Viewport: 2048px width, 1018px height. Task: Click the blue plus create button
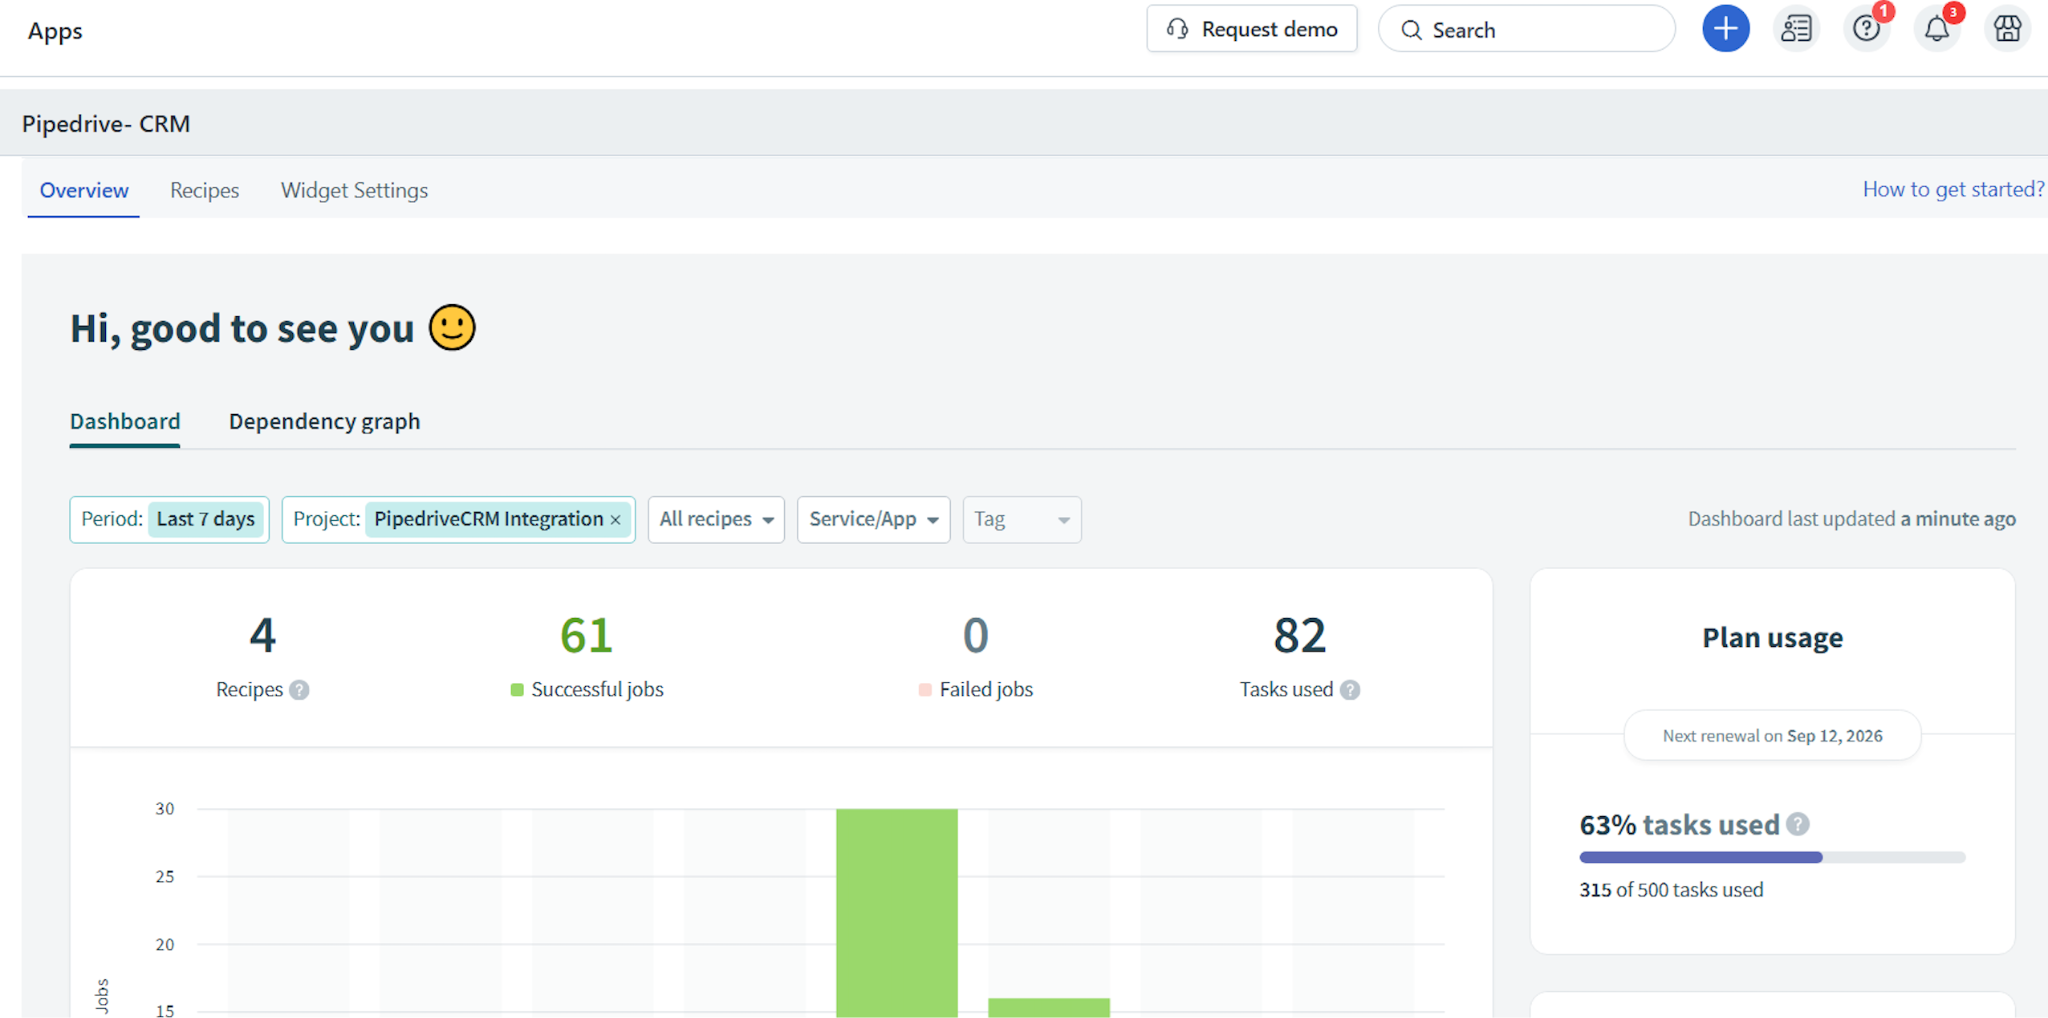click(x=1726, y=29)
